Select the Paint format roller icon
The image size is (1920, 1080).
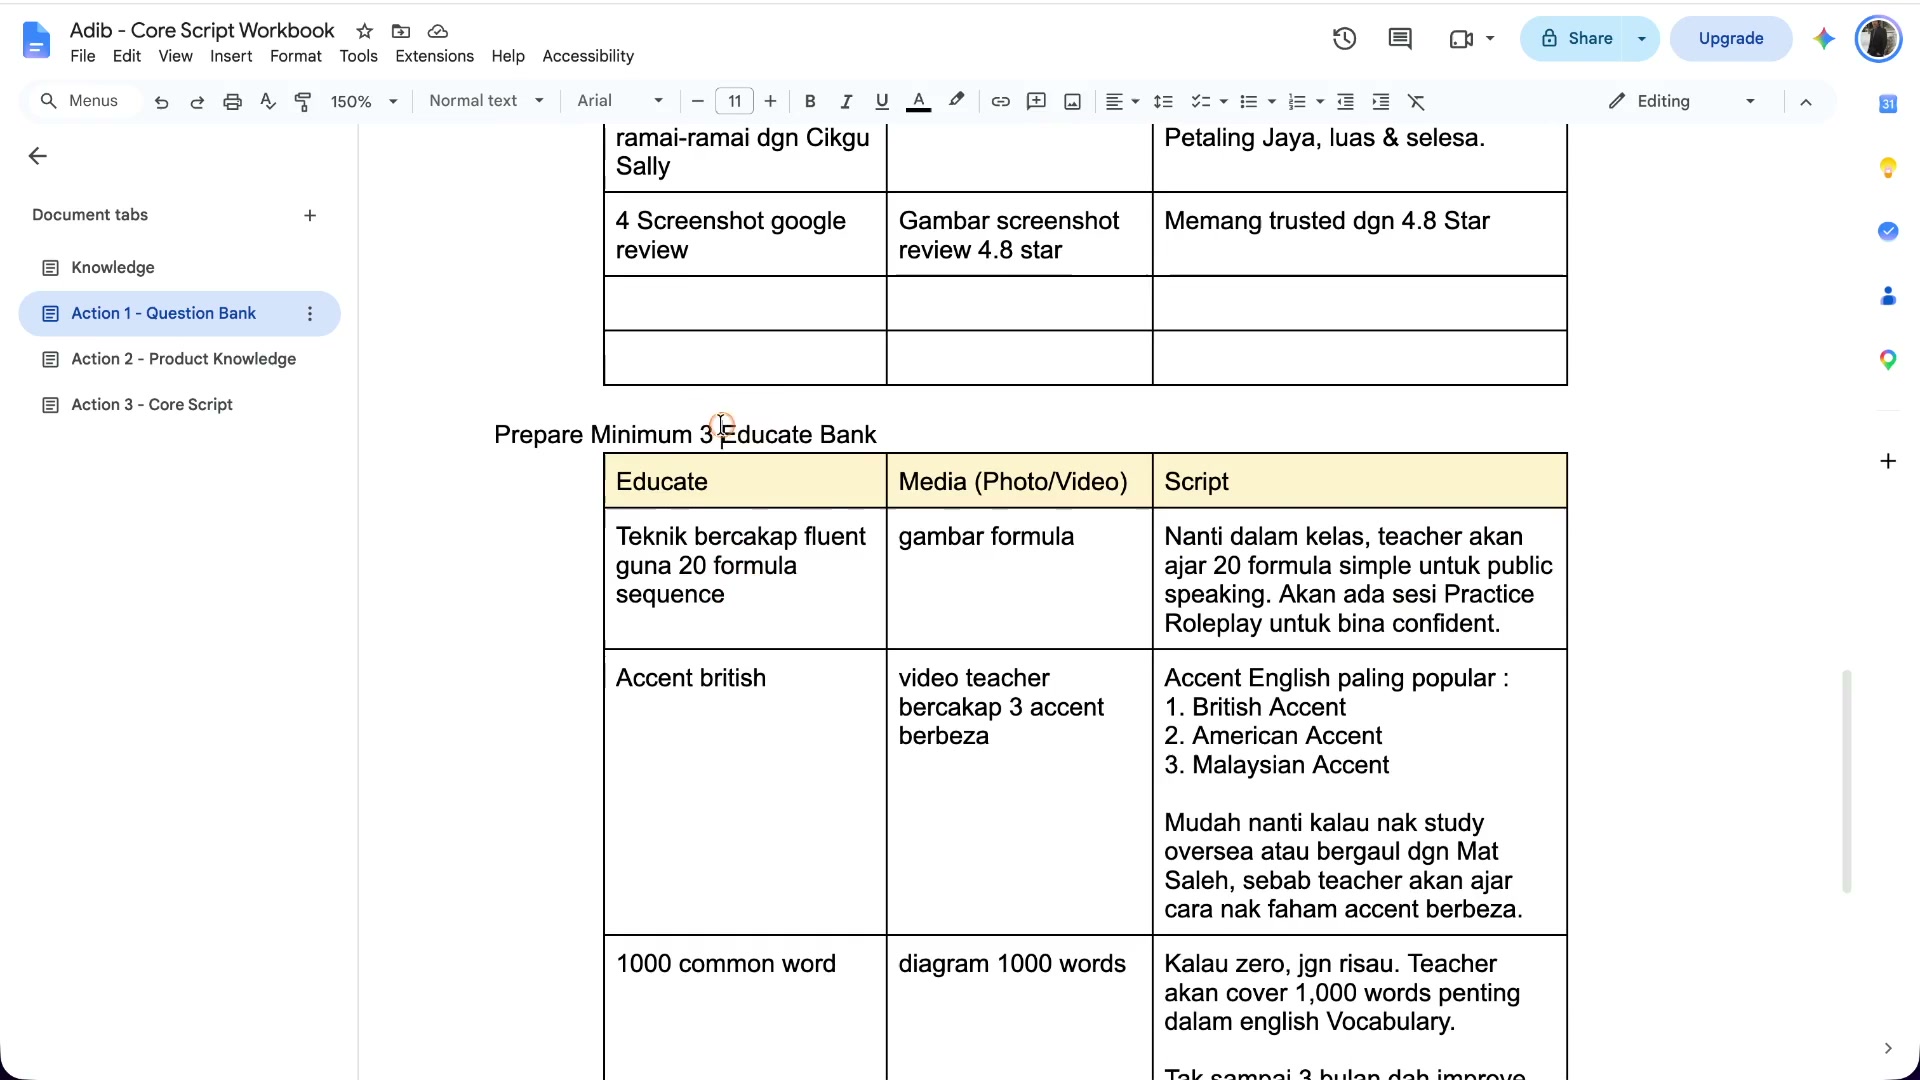pos(303,102)
